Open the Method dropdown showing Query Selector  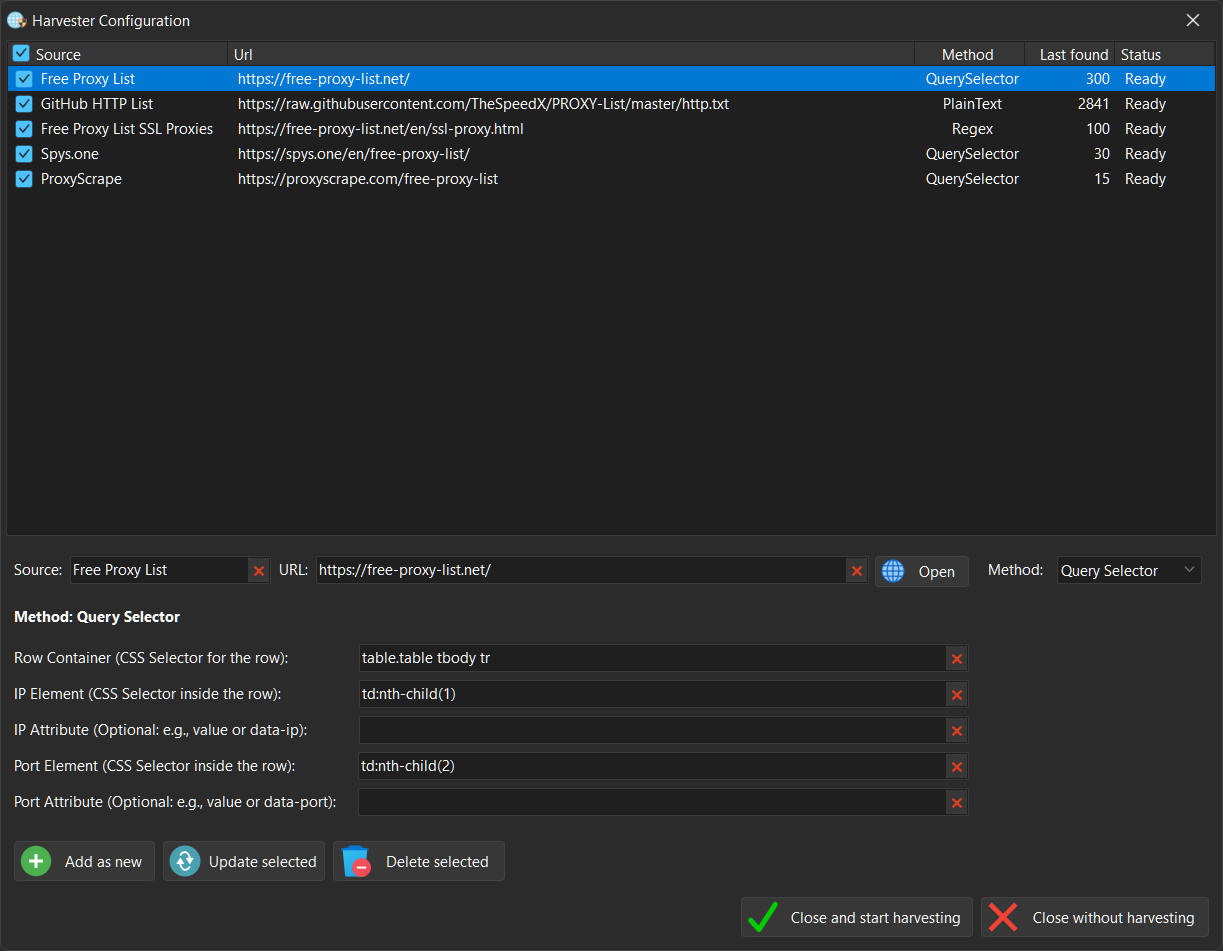[1129, 571]
